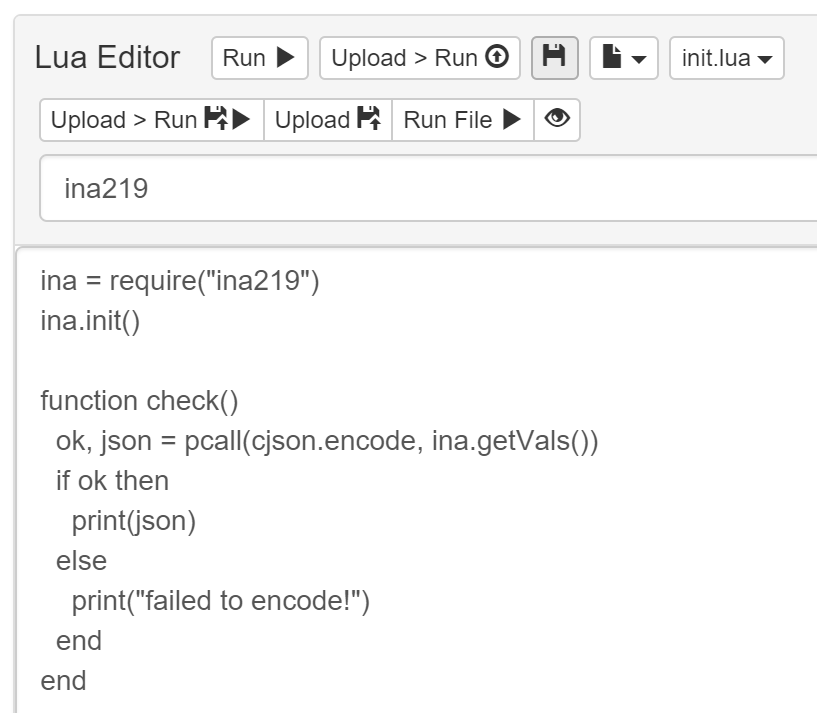Click the require("ina219") line in the editor
Image resolution: width=817 pixels, height=713 pixels.
coord(179,281)
